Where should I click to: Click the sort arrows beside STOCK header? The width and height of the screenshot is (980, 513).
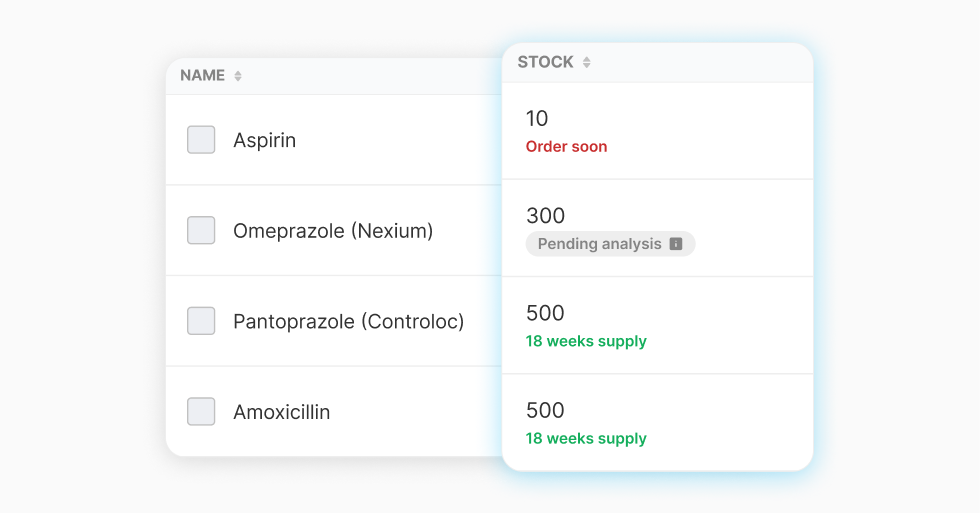point(587,62)
